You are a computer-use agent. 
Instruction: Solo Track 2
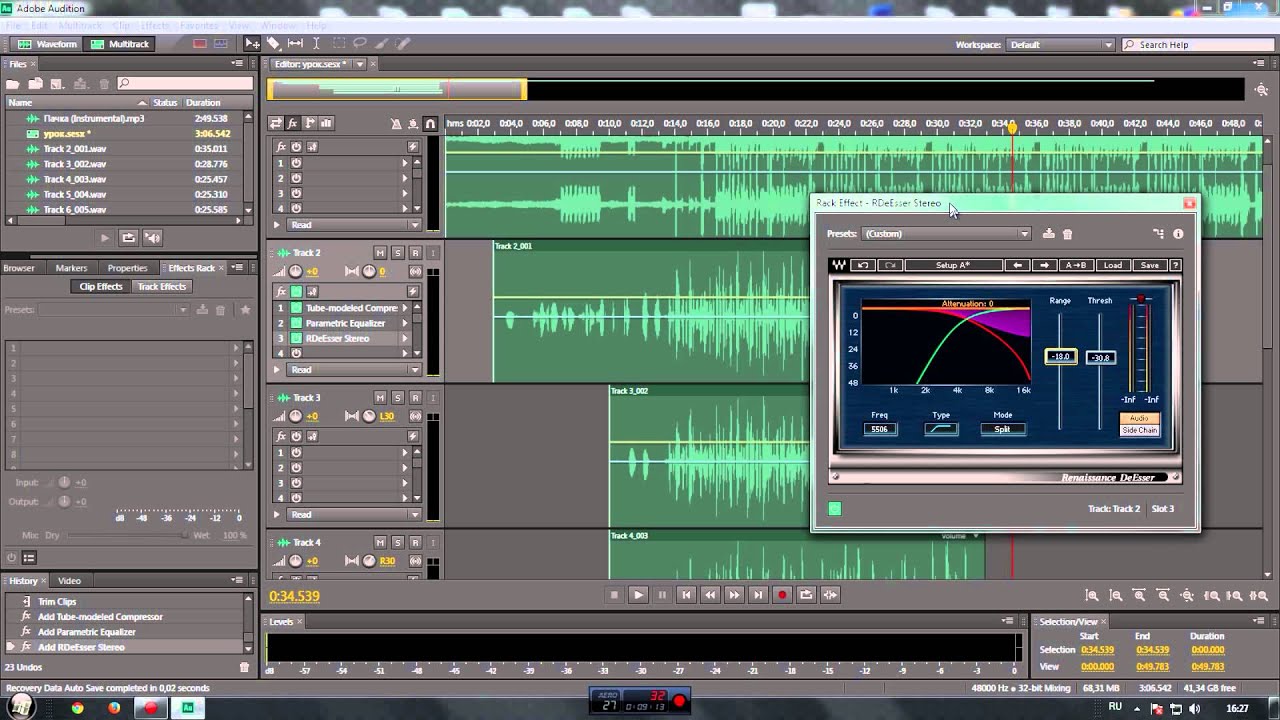pos(397,253)
